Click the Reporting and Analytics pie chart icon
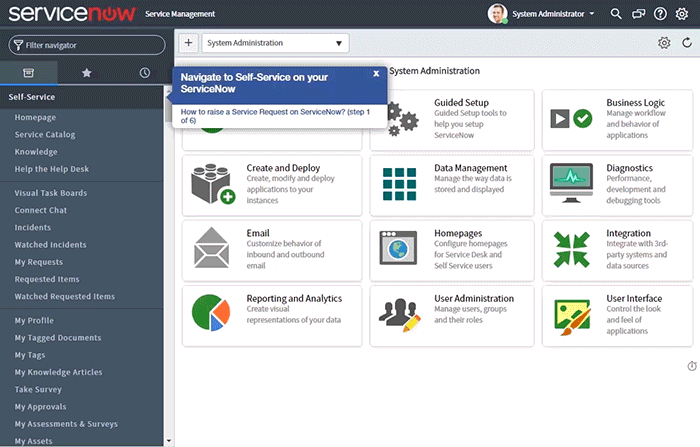 coord(211,313)
